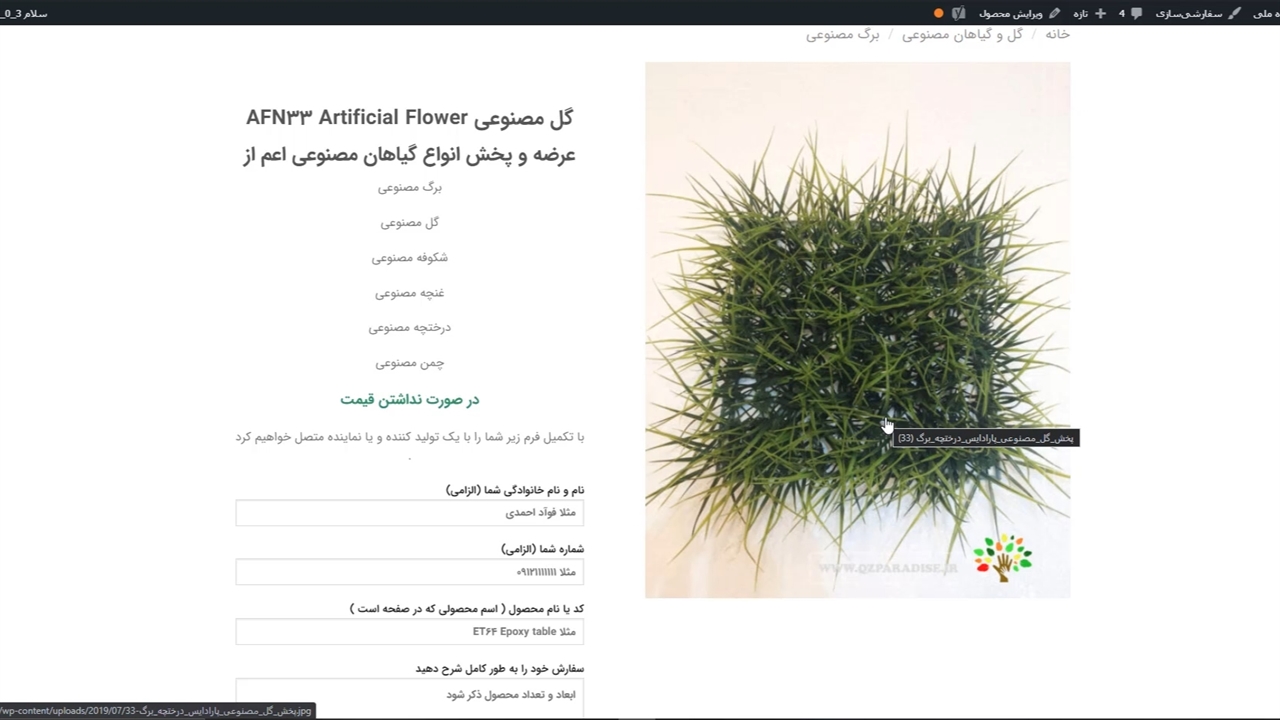
Task: Click the Yoast SEO icon in admin bar
Action: (x=959, y=13)
